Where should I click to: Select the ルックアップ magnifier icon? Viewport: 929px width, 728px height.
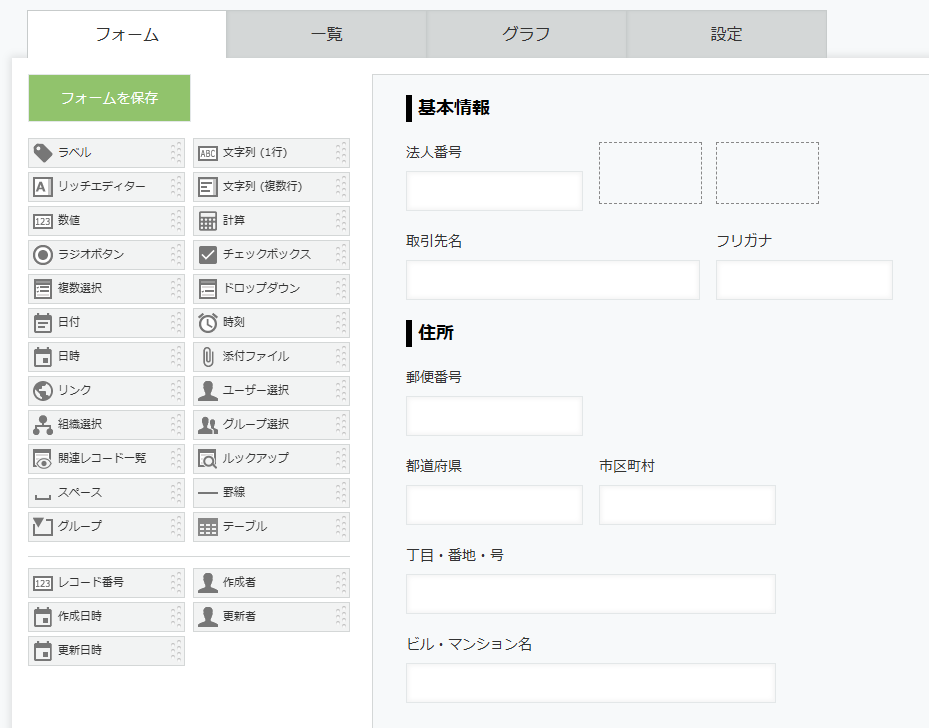pyautogui.click(x=207, y=458)
